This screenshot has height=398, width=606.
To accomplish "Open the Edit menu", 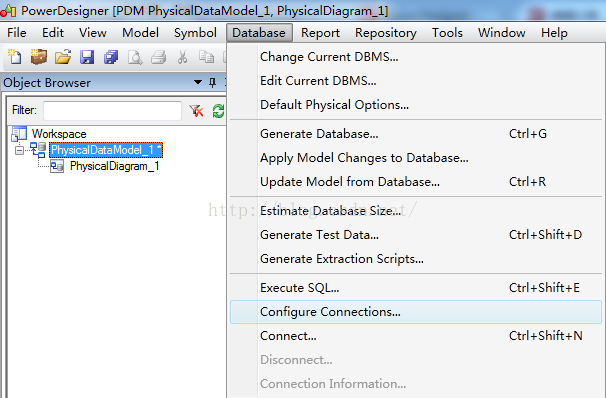I will [x=53, y=33].
